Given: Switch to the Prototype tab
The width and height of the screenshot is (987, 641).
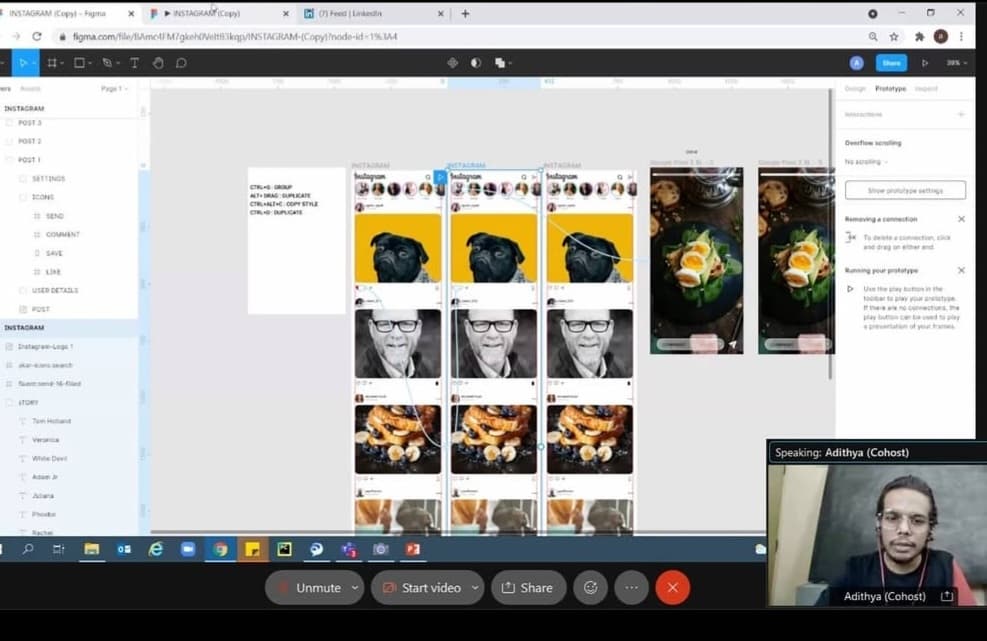Looking at the screenshot, I should [891, 89].
